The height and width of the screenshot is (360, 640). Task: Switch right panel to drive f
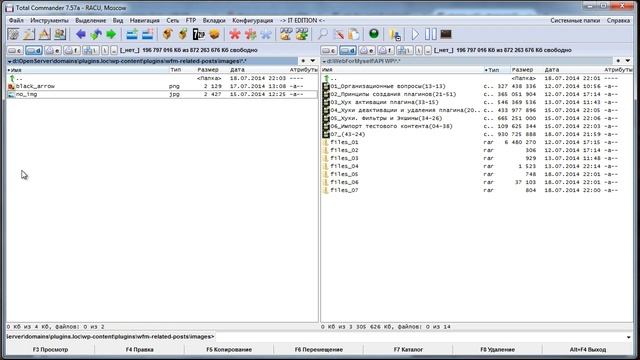tap(385, 50)
